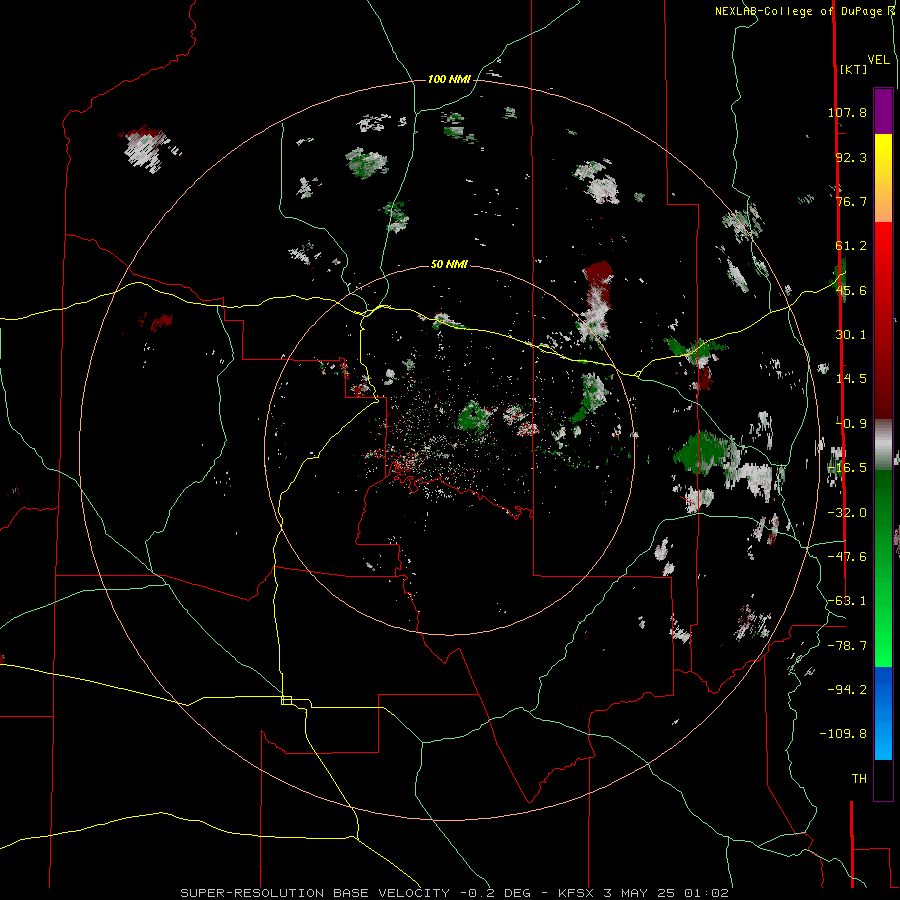
Task: Click the -94.2 velocity scale value
Action: click(x=847, y=689)
